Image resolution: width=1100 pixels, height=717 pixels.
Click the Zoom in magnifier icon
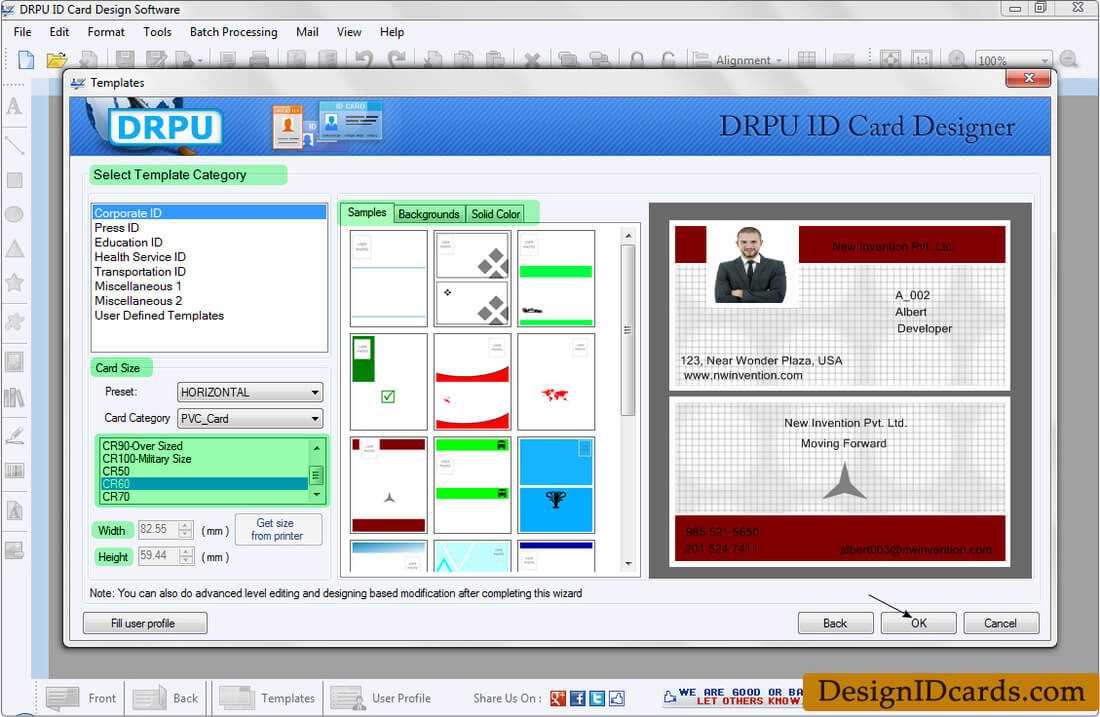point(958,60)
